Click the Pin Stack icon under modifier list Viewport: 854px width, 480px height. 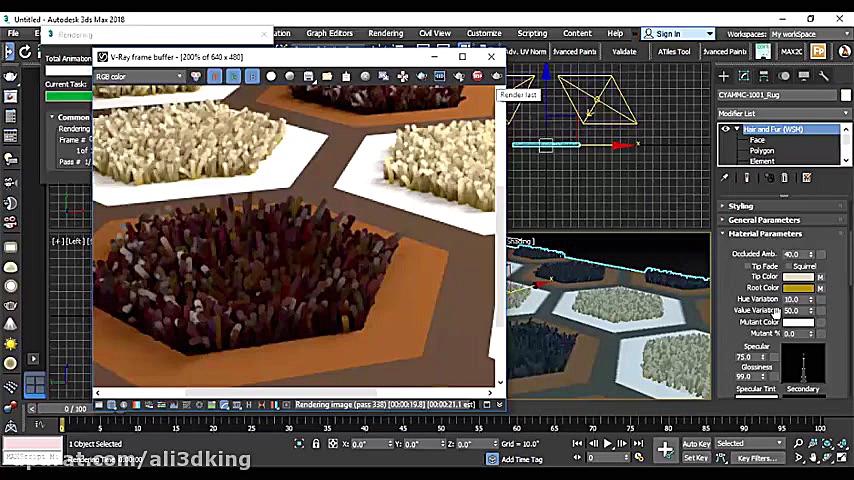725,178
